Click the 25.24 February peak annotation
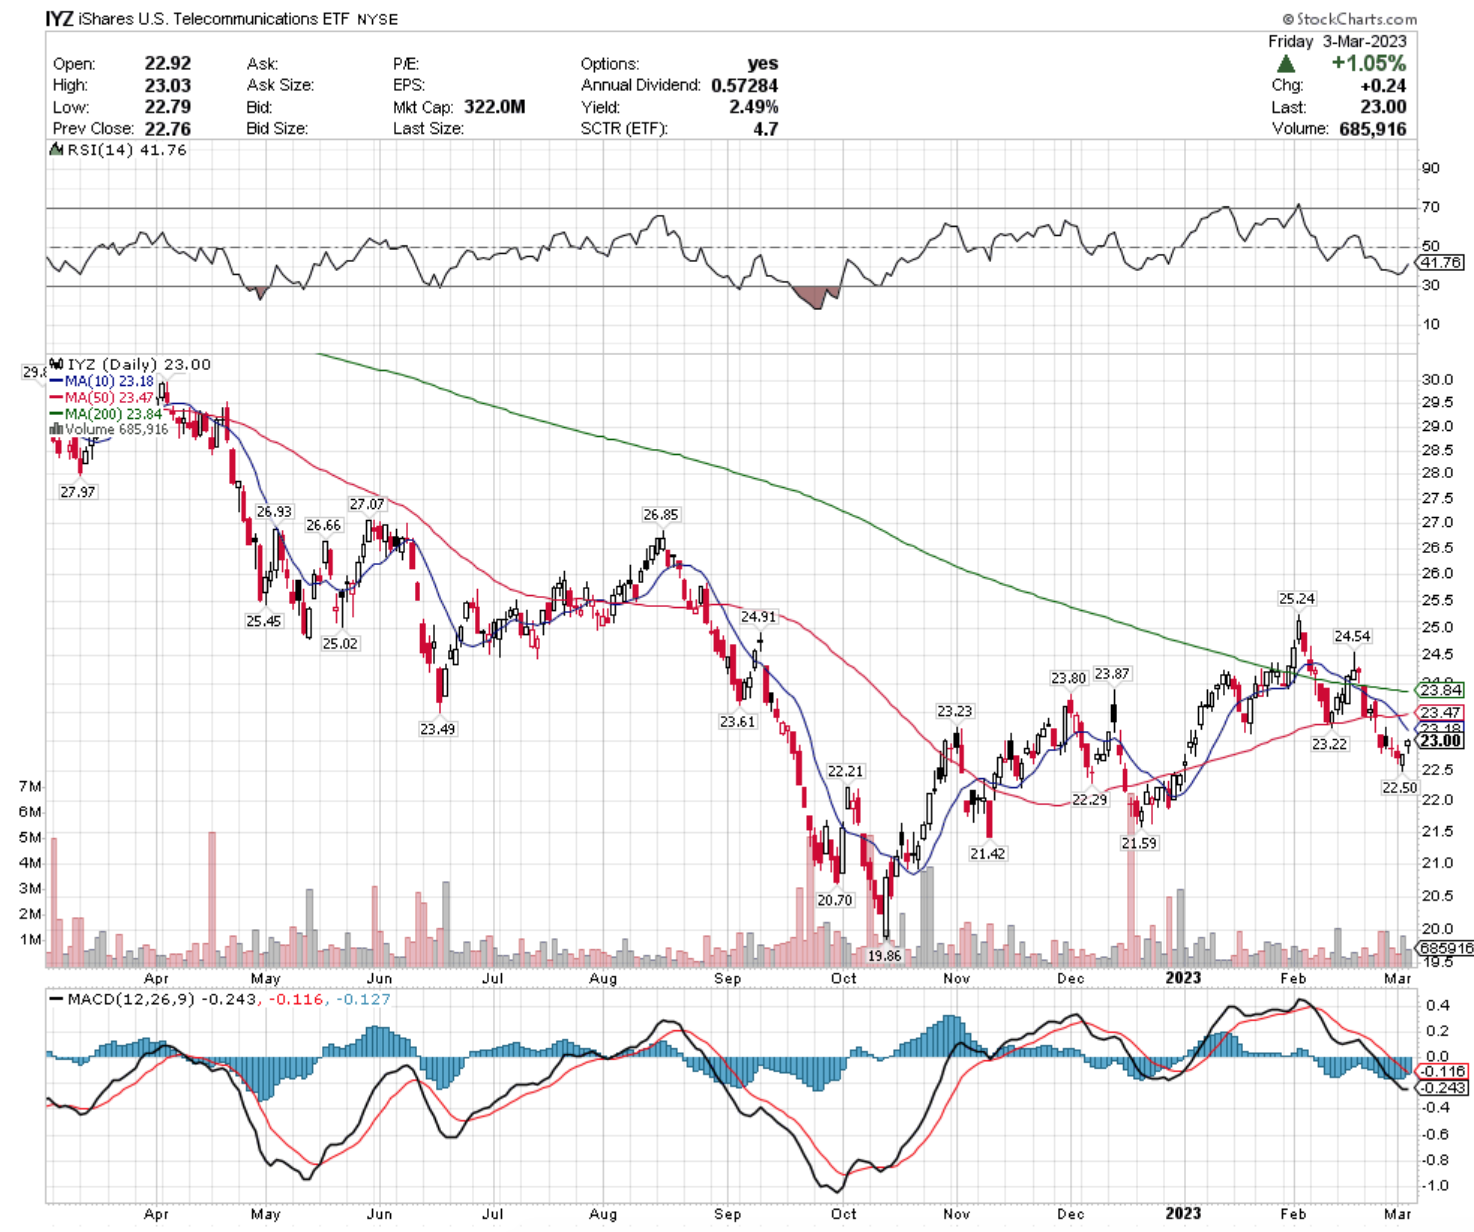 [1297, 599]
